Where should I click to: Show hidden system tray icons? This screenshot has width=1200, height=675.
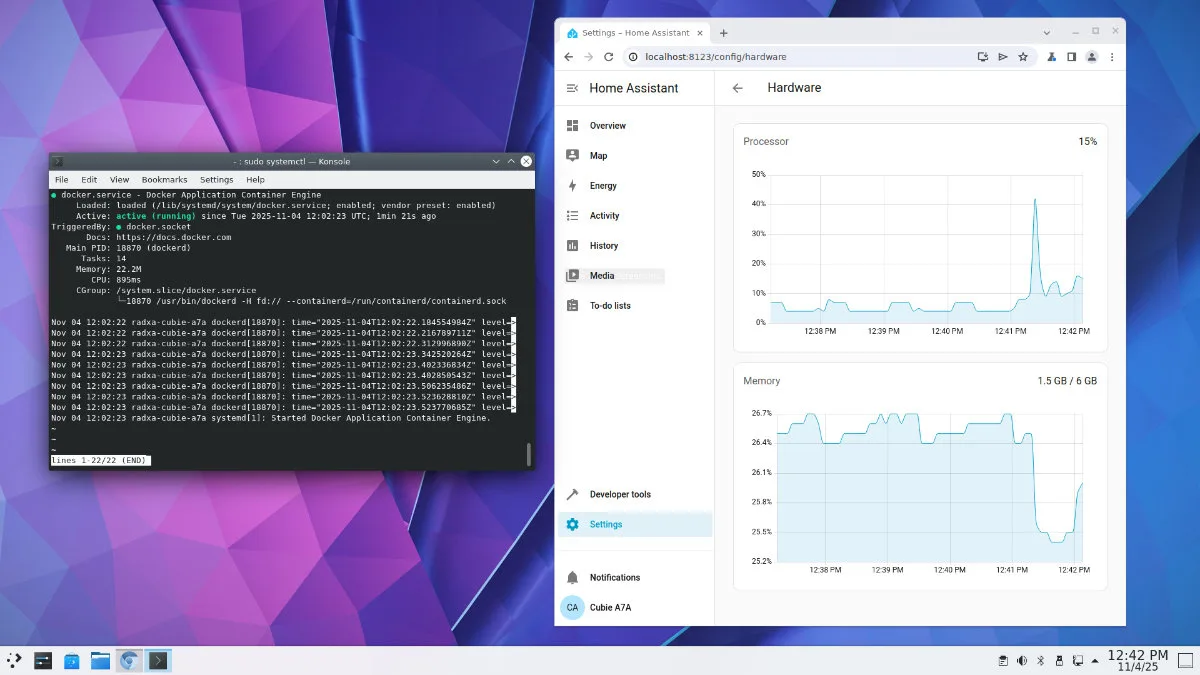1095,660
